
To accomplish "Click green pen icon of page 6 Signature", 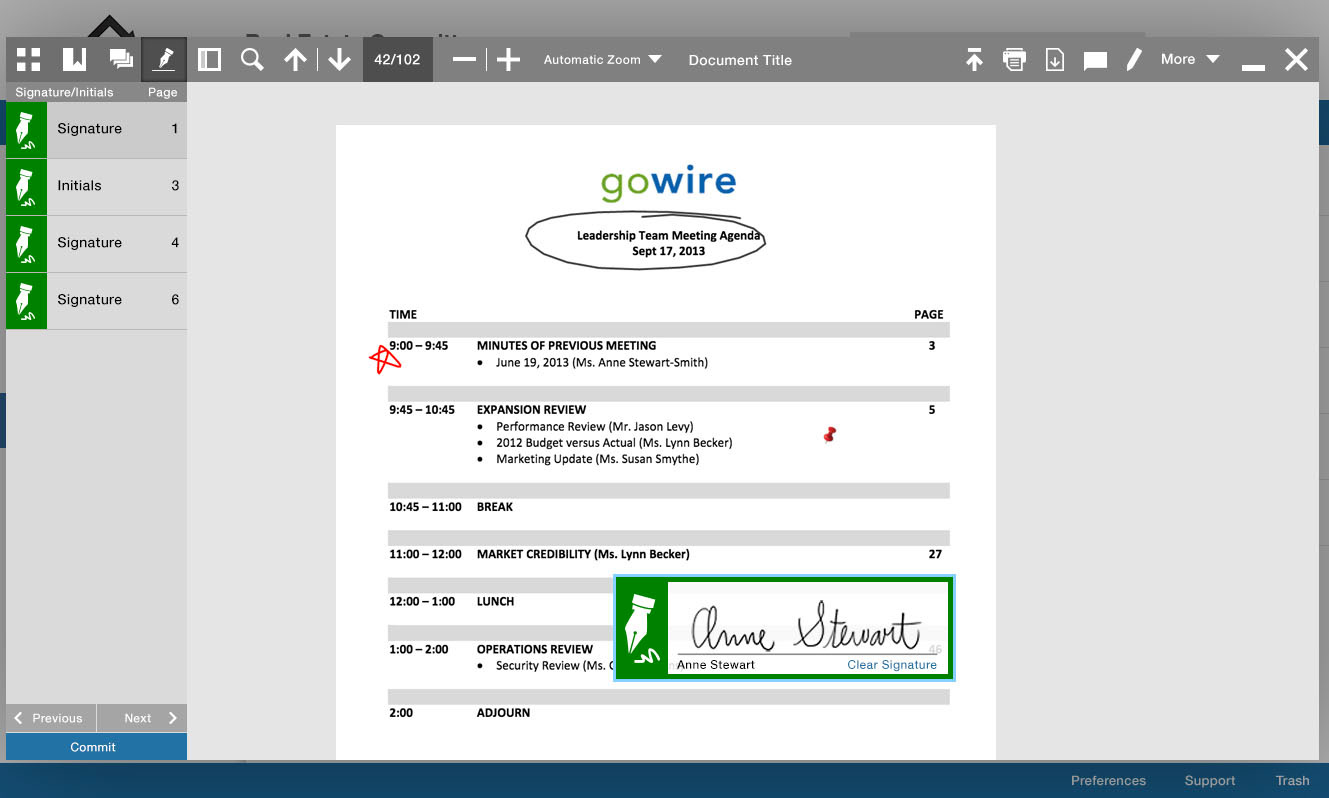I will [x=26, y=300].
